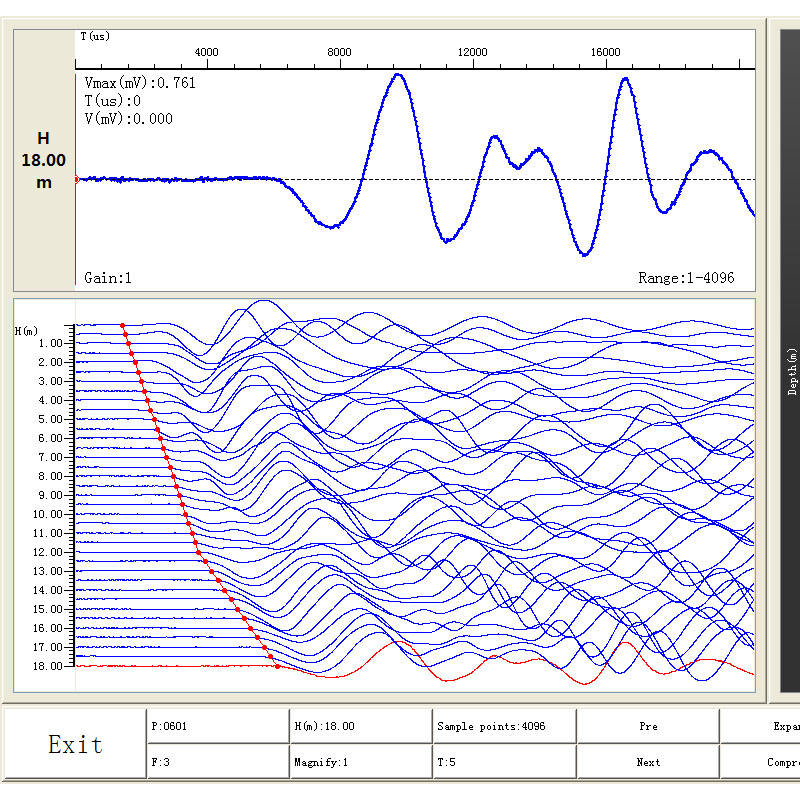Select the 10.00 depth label on H(m) axis

[47, 514]
